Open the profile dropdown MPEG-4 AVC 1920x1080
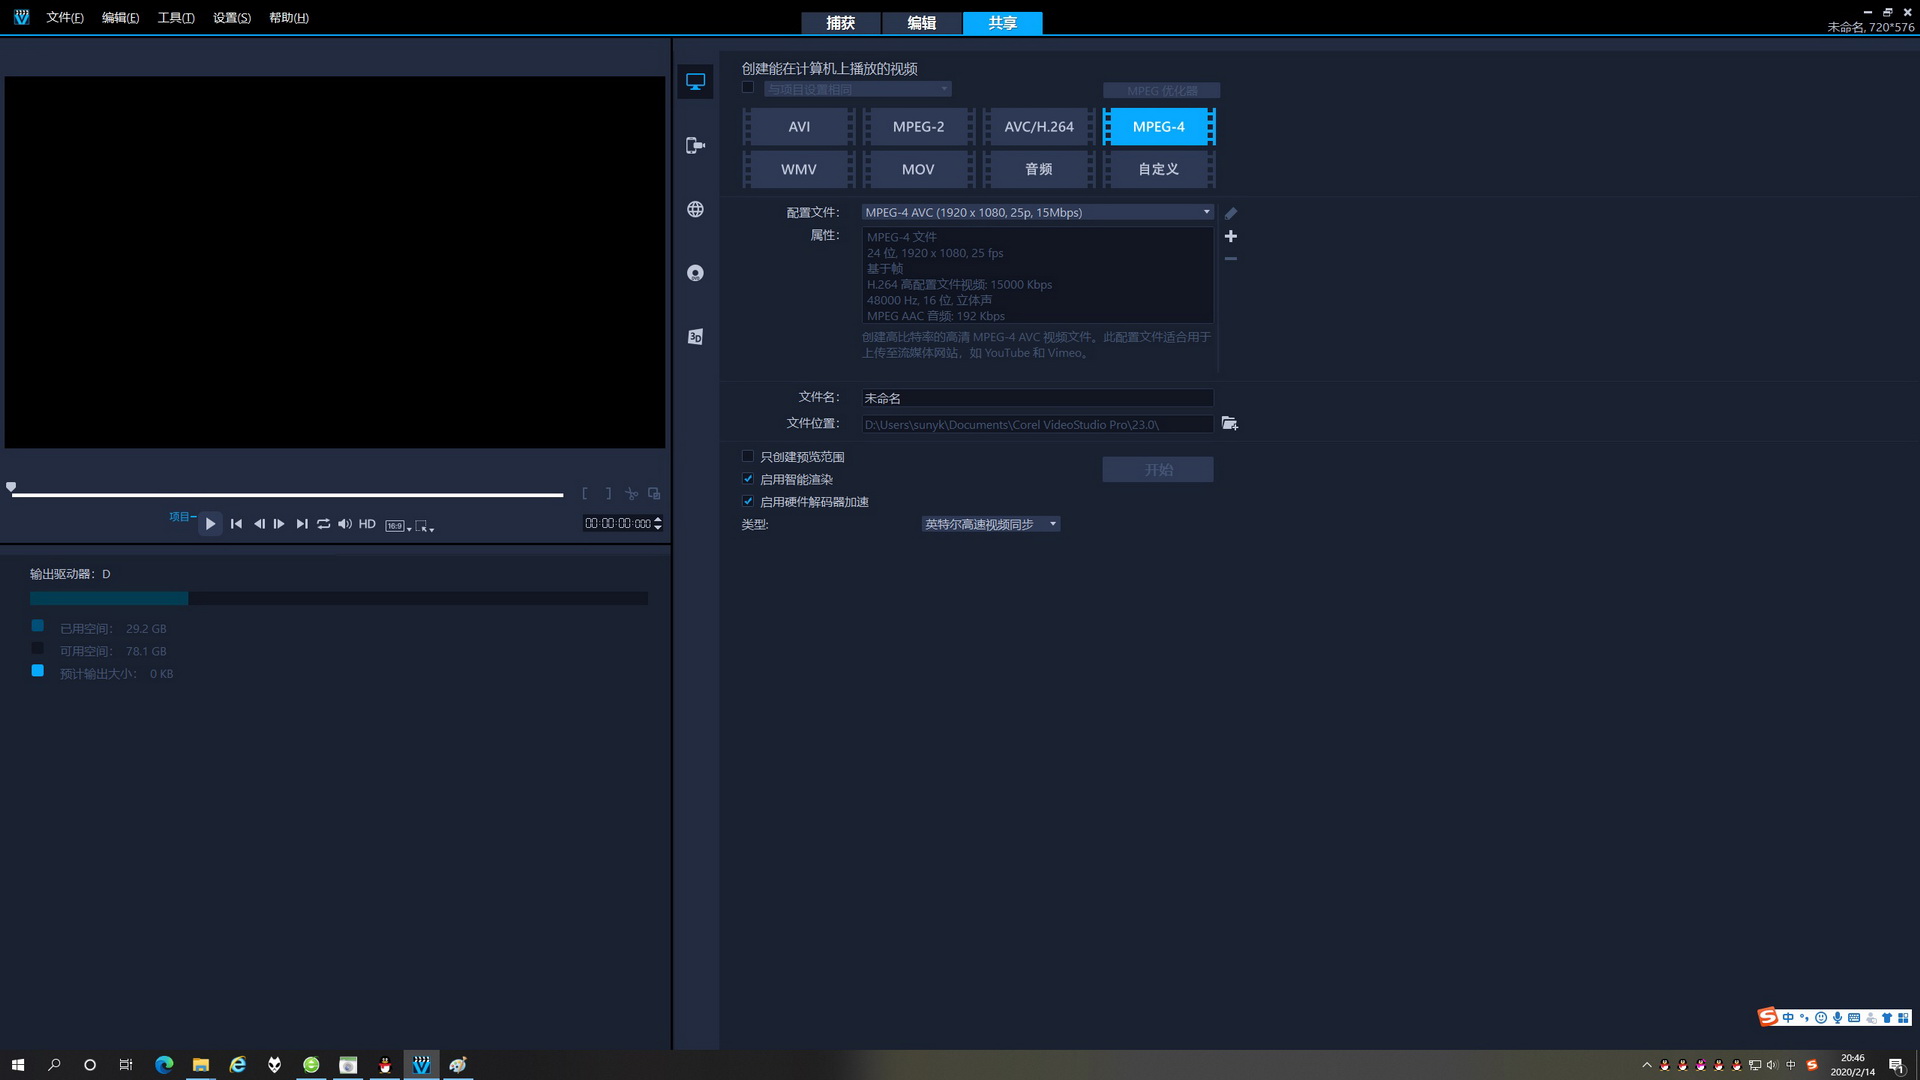1920x1080 pixels. point(1038,212)
